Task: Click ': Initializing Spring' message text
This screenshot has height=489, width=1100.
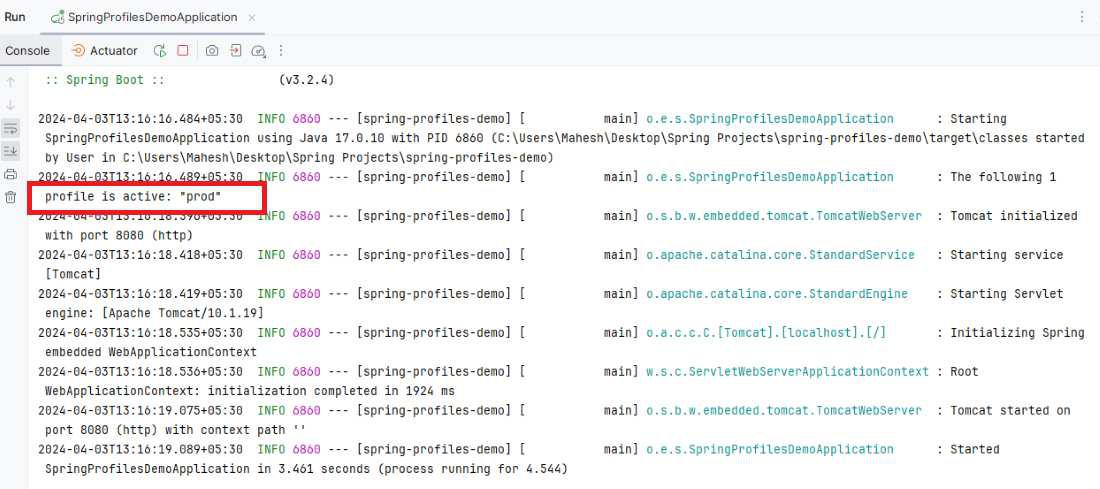Action: point(1011,333)
